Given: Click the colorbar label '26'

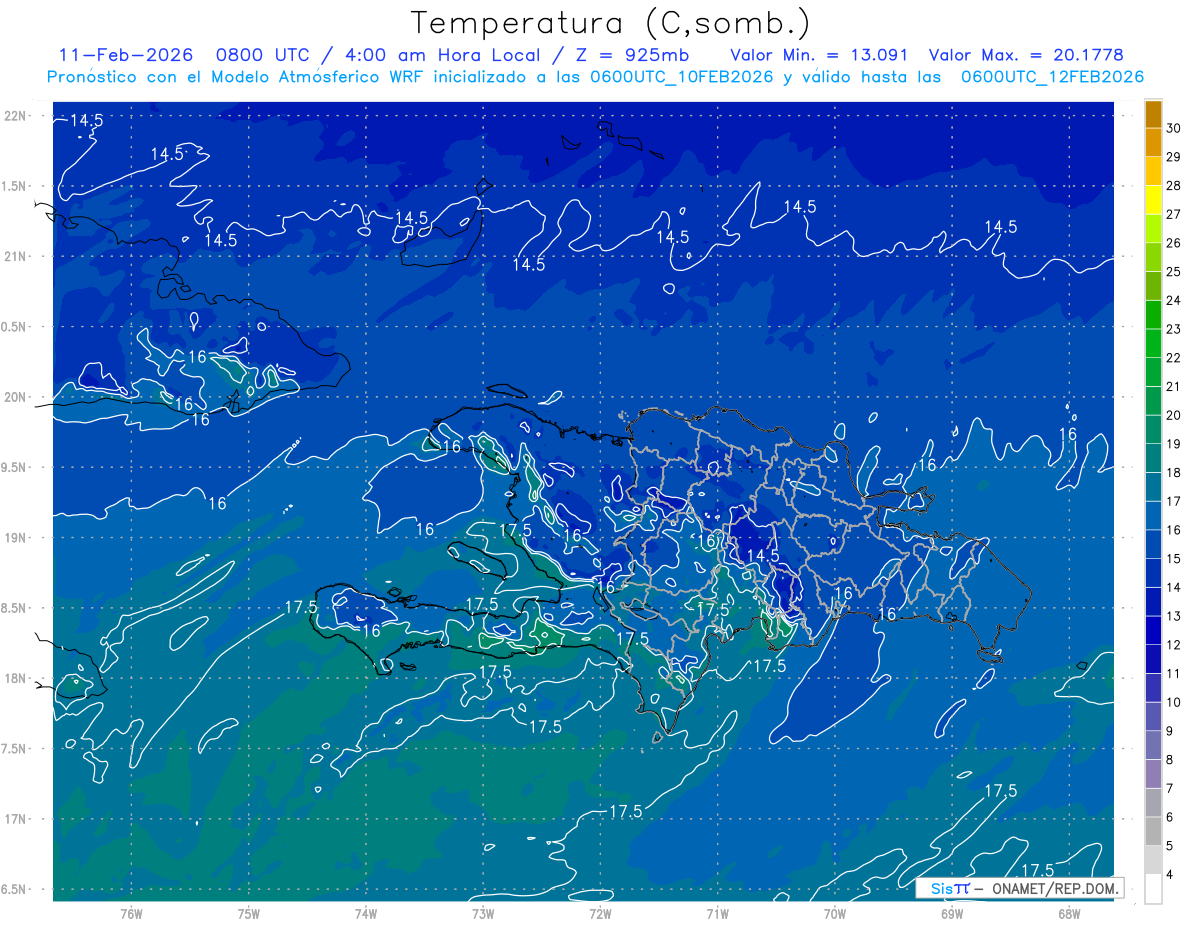Looking at the screenshot, I should tap(1173, 243).
